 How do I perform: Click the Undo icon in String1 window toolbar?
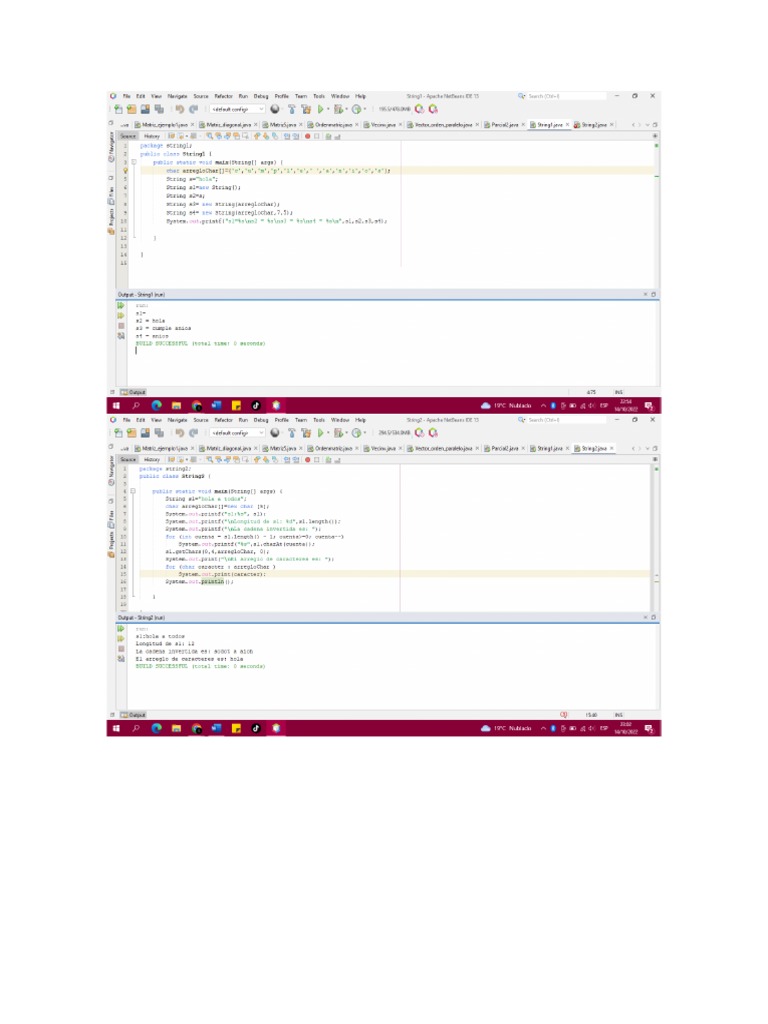pos(180,109)
